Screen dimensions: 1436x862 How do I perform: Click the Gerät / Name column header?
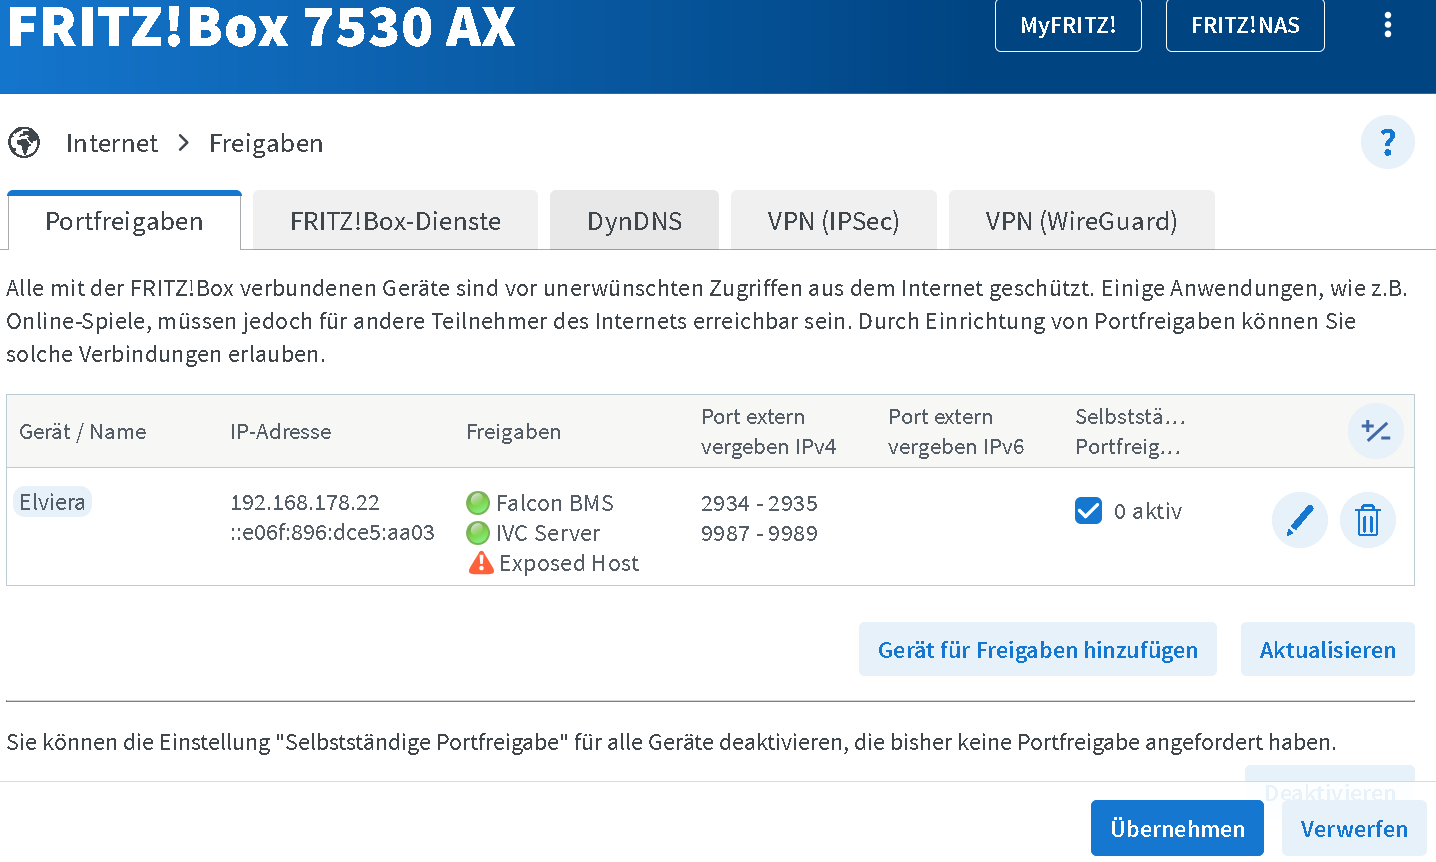point(83,432)
